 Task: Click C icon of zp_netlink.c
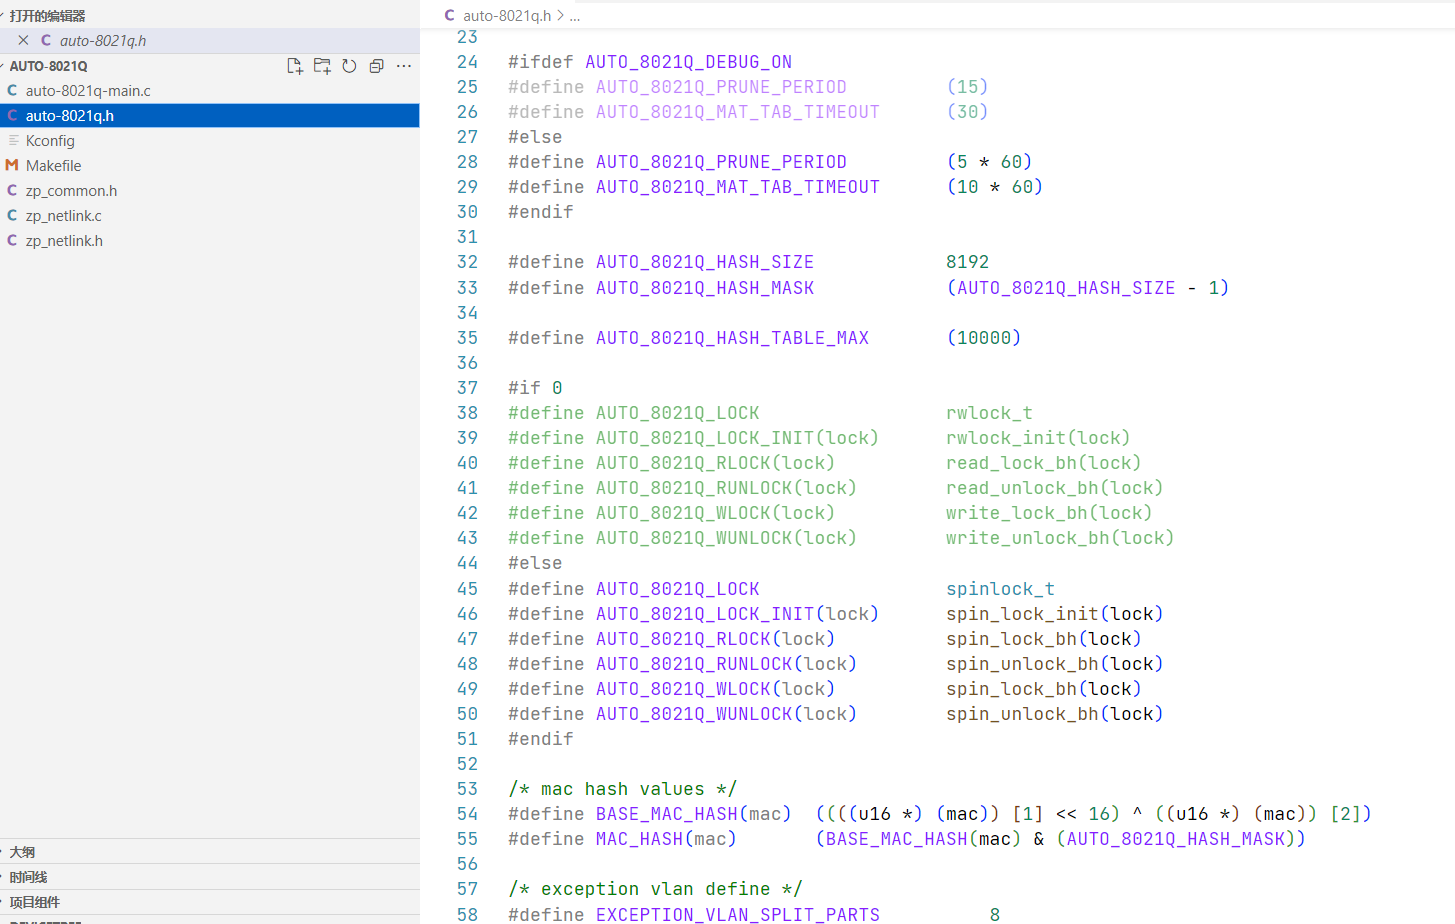(x=12, y=216)
